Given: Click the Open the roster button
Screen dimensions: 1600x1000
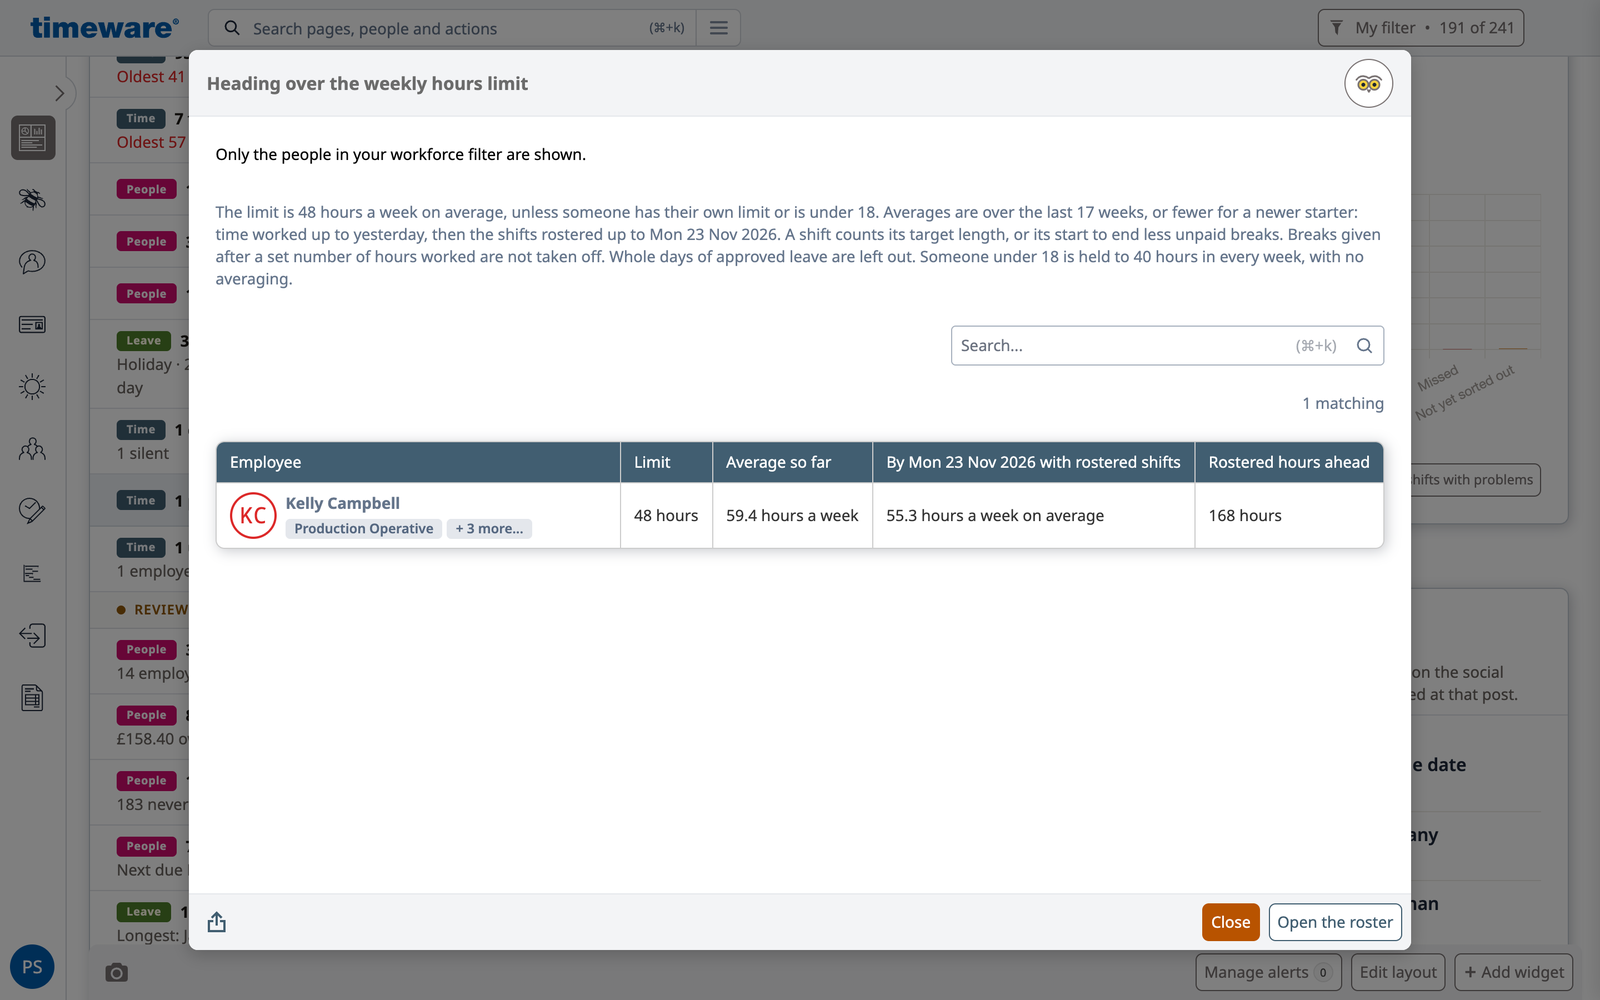Looking at the screenshot, I should click(1335, 922).
